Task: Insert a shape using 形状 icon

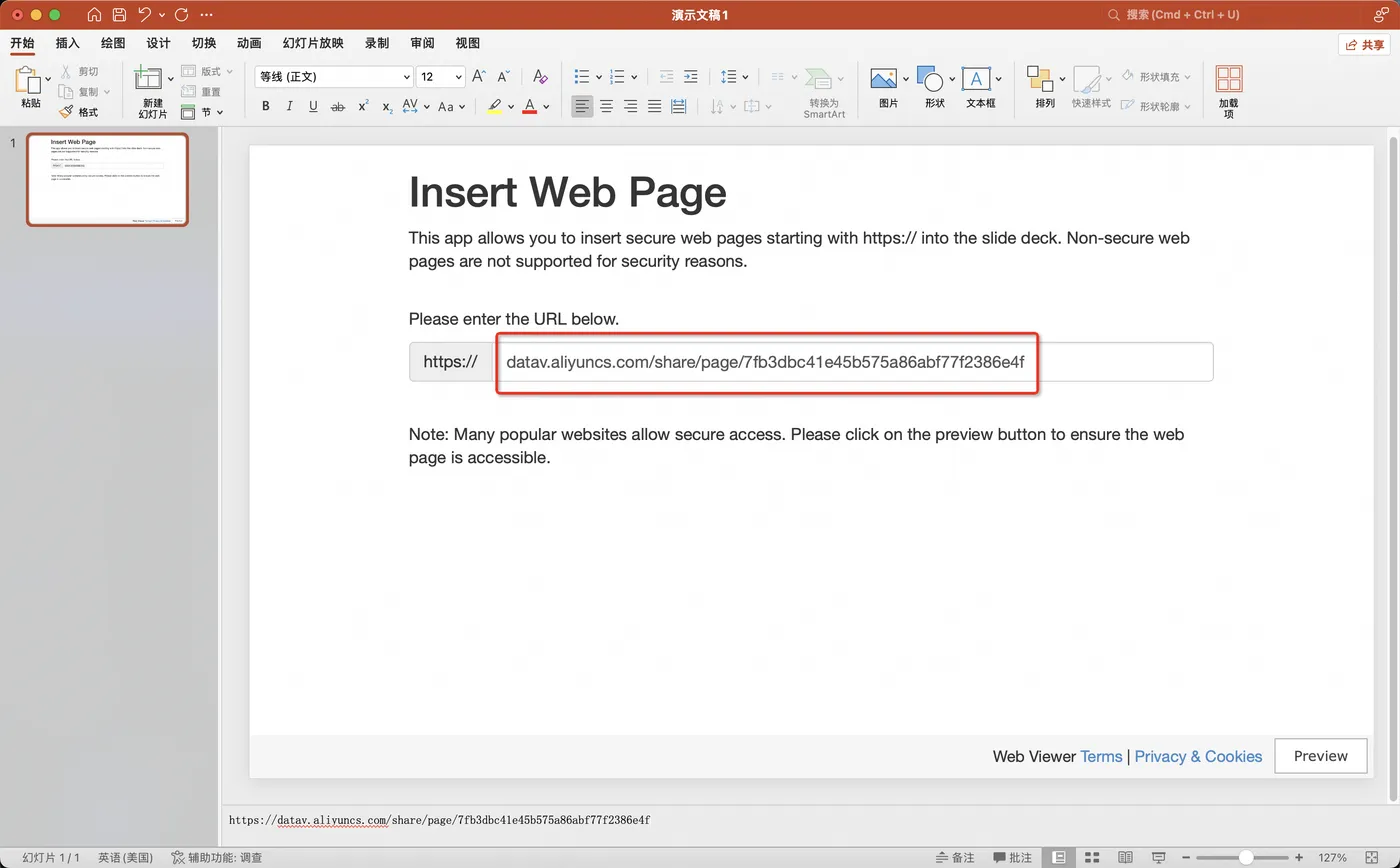Action: pyautogui.click(x=930, y=79)
